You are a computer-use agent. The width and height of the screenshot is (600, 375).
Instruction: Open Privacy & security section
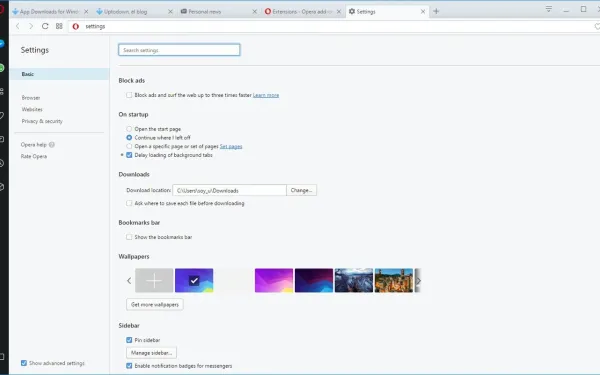(x=42, y=121)
